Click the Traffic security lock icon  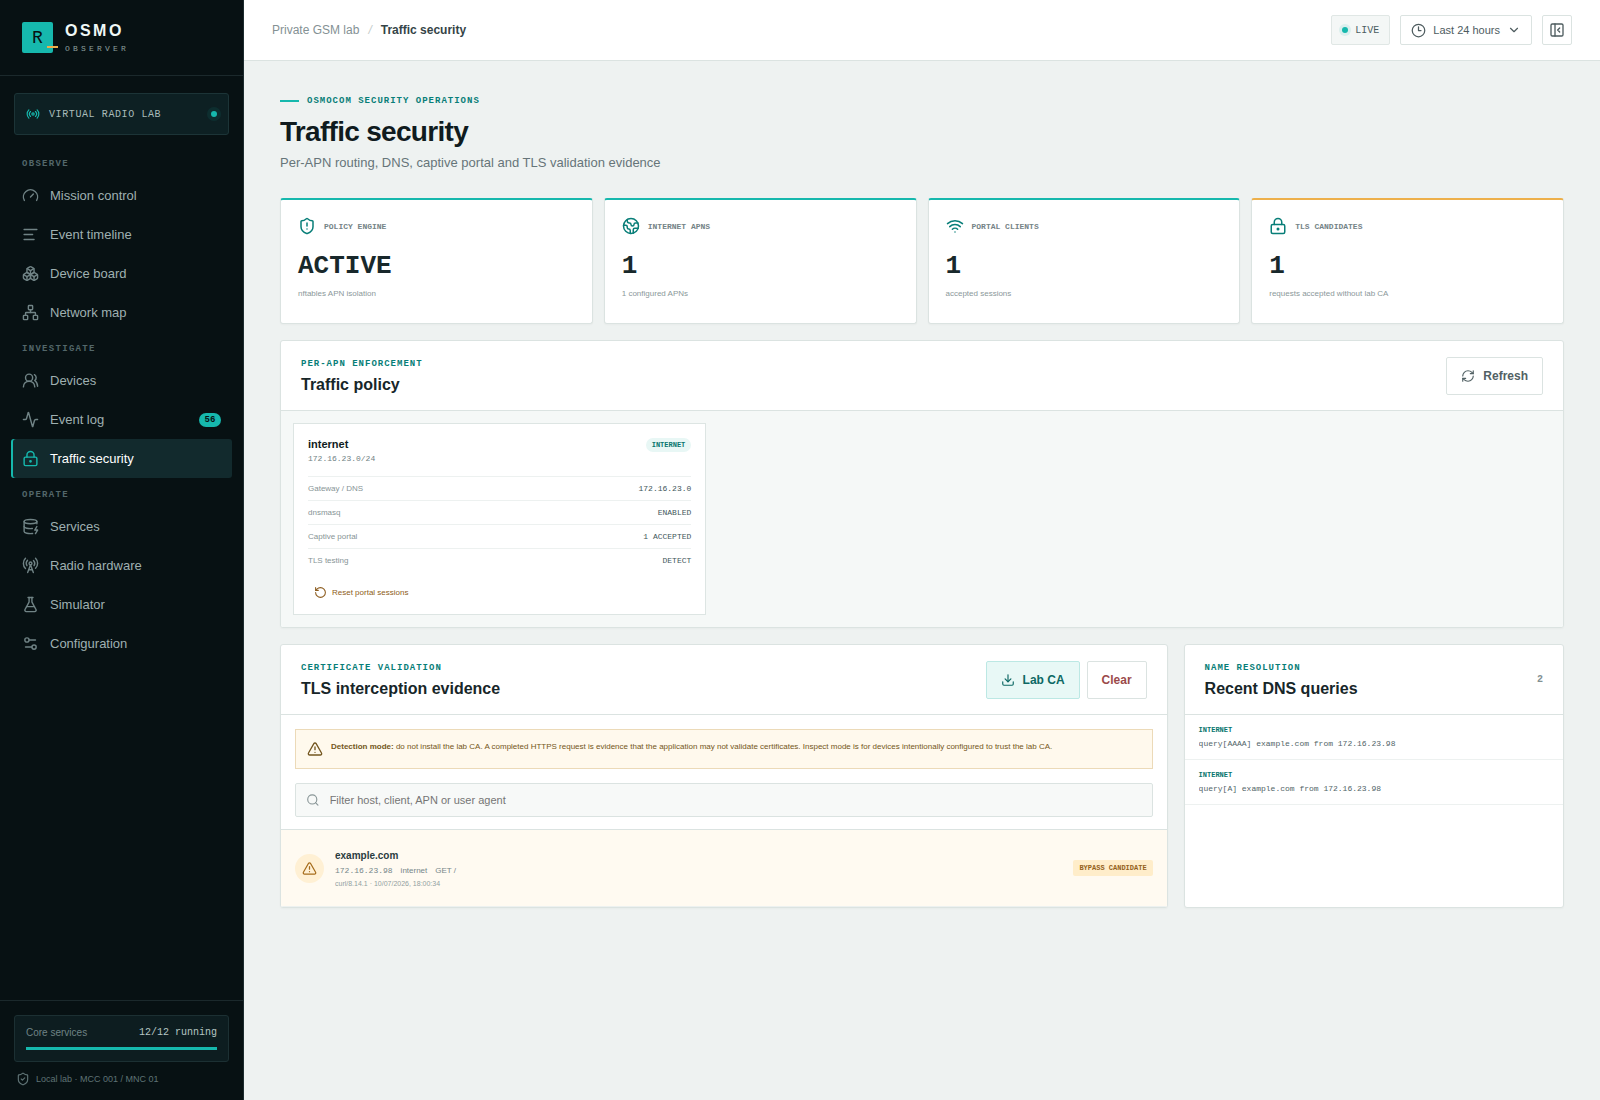(x=31, y=459)
